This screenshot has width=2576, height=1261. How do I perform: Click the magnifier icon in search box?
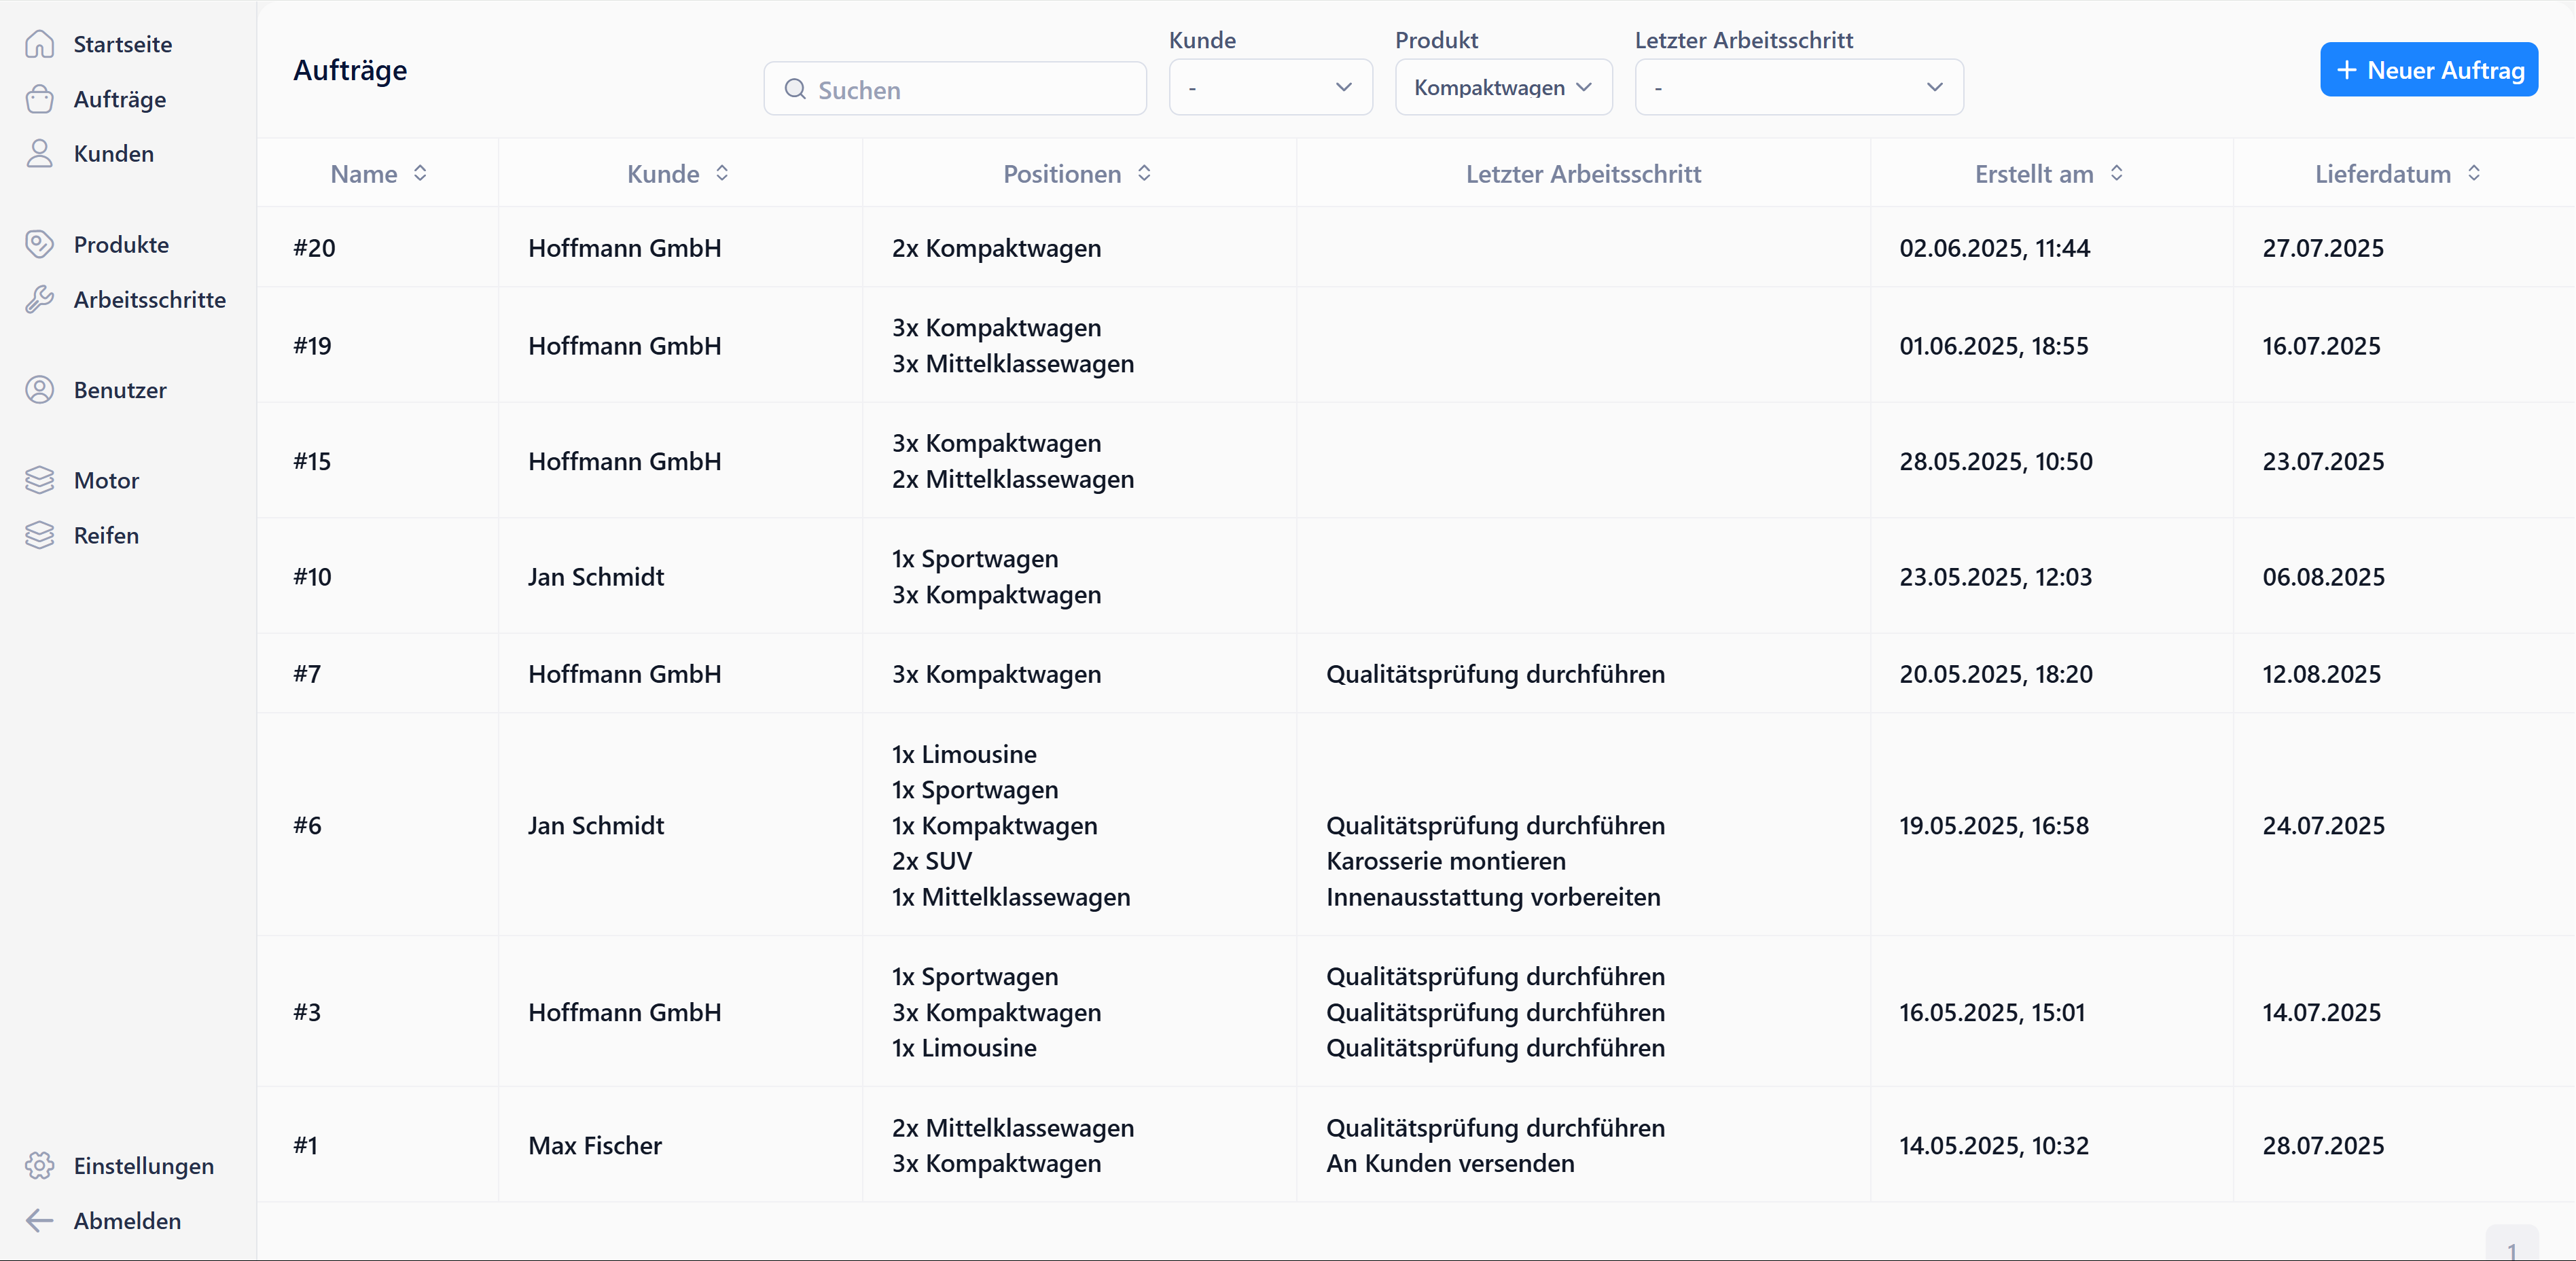tap(795, 89)
